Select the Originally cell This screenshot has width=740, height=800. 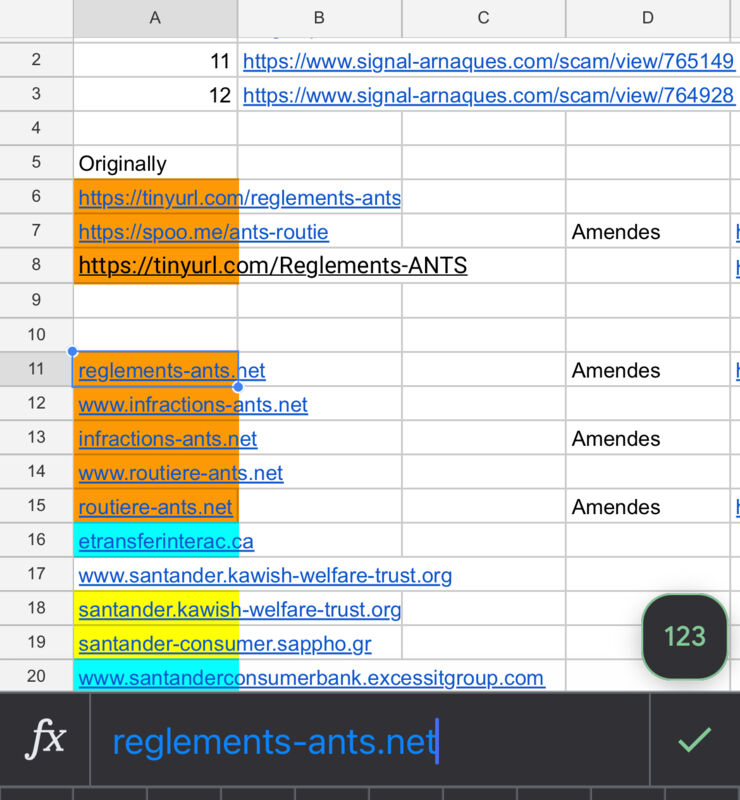(x=156, y=163)
